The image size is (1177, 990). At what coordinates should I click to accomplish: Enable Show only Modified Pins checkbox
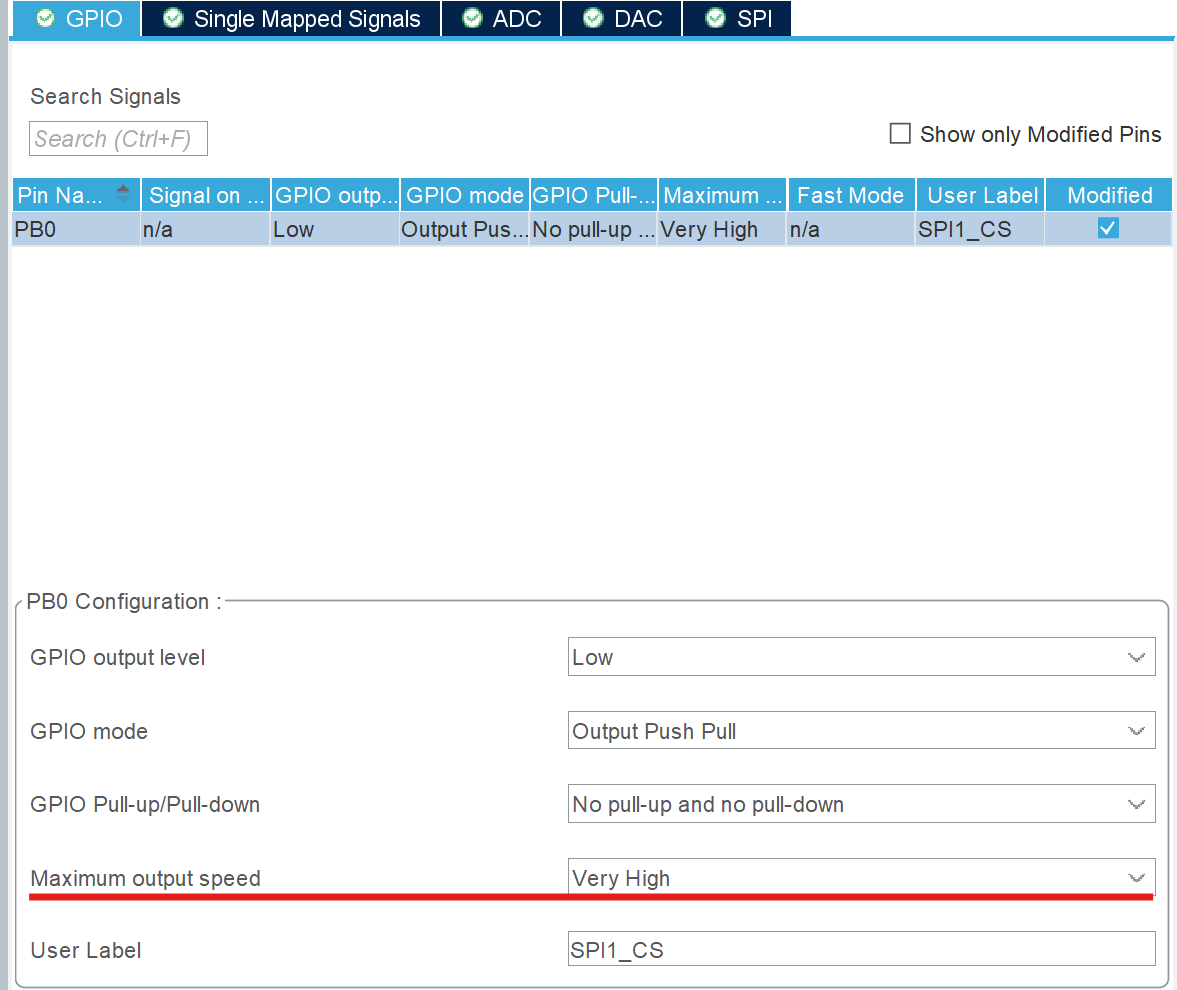900,134
